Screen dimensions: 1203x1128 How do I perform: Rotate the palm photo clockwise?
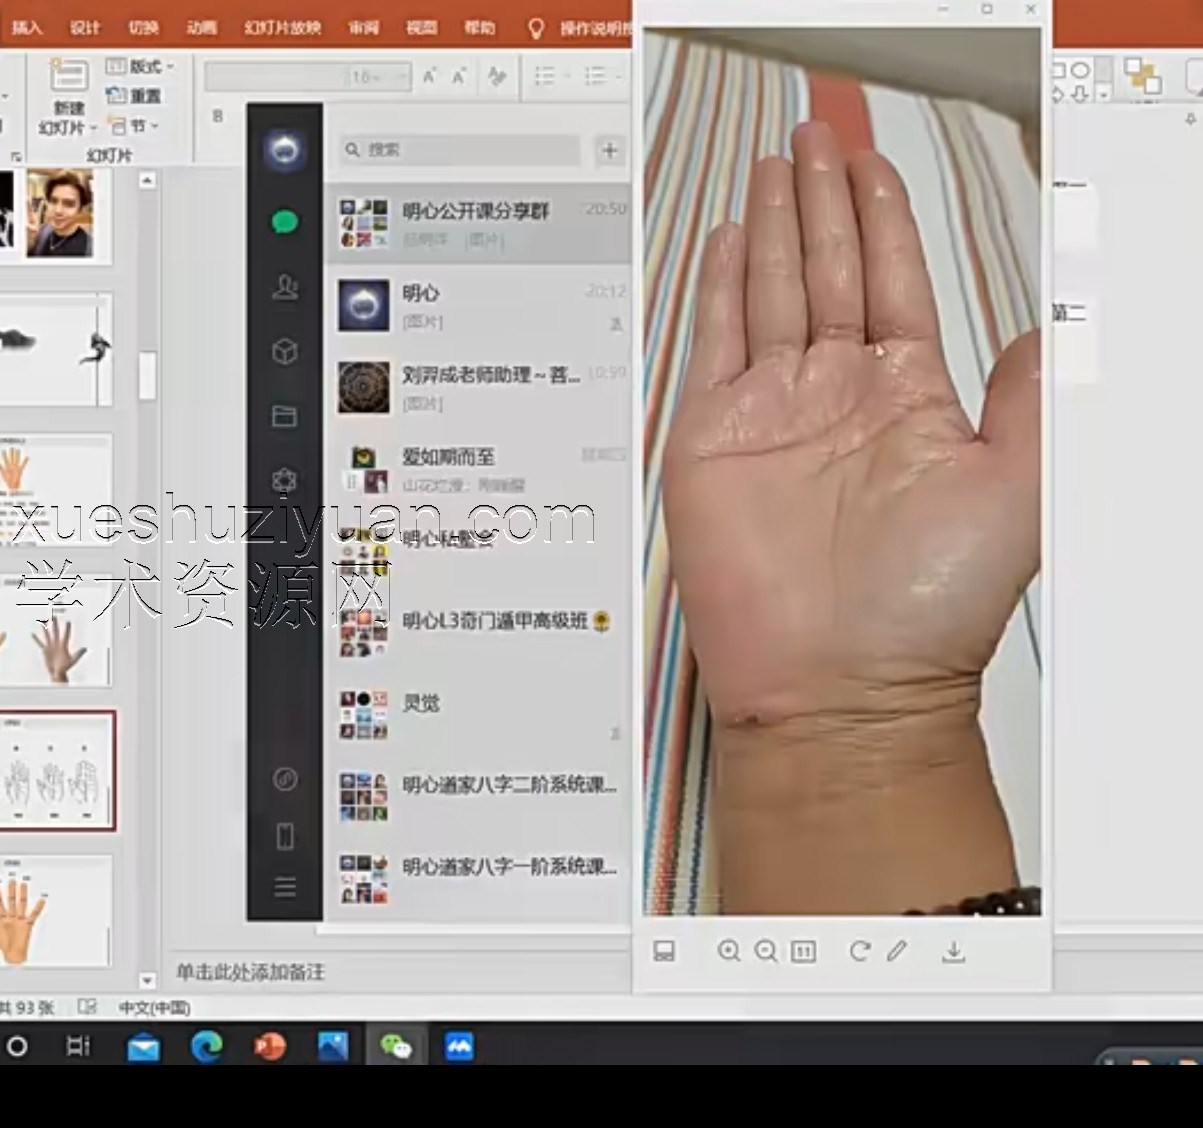(x=859, y=951)
